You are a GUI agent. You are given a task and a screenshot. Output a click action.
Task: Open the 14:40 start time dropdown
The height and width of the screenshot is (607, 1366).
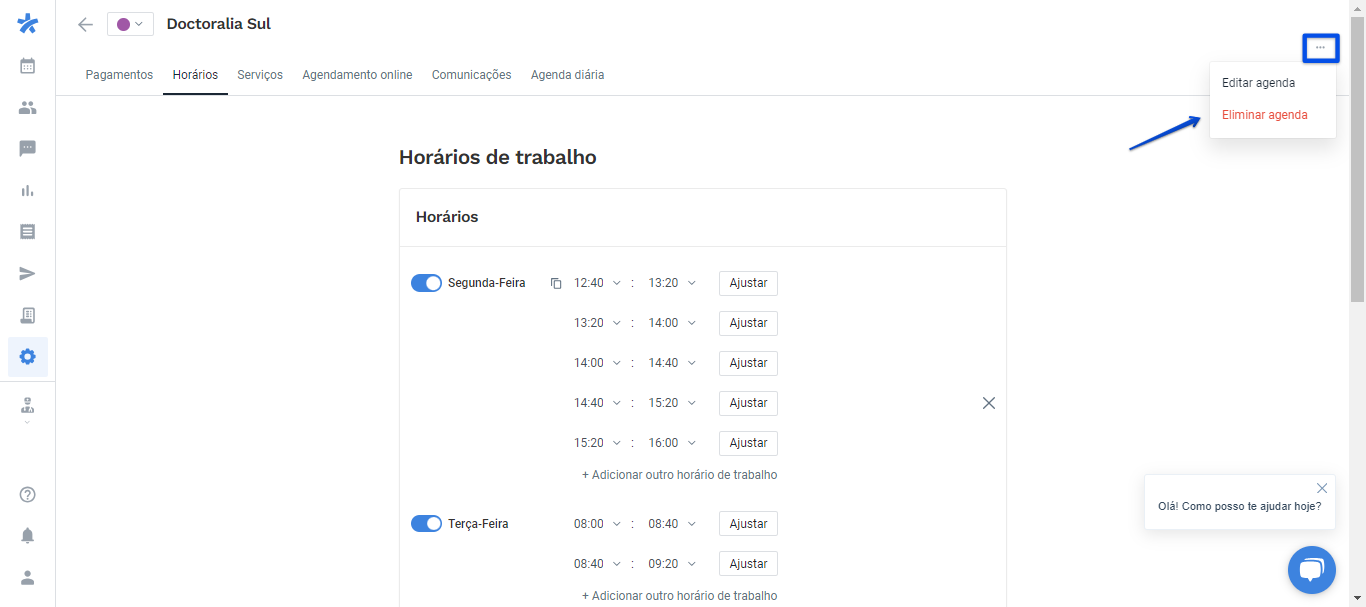click(597, 403)
